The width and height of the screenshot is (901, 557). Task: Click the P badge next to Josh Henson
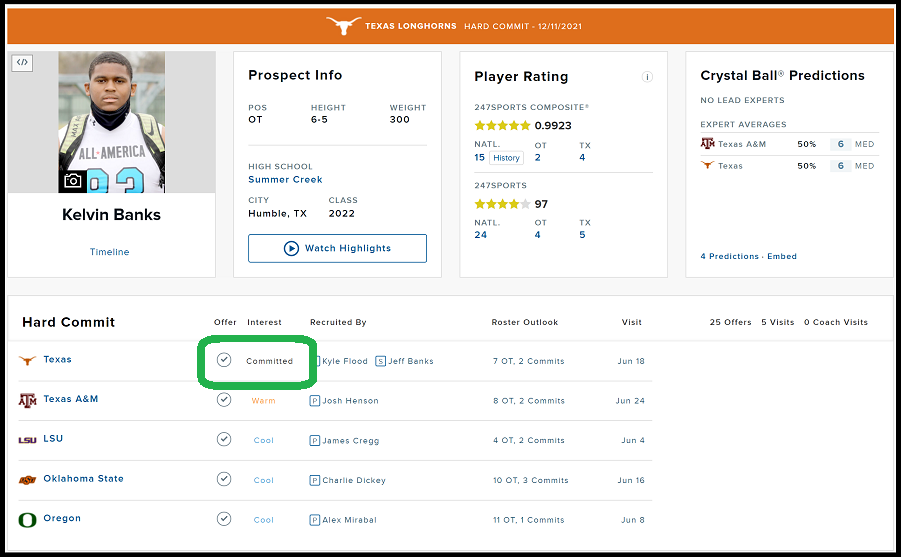314,401
